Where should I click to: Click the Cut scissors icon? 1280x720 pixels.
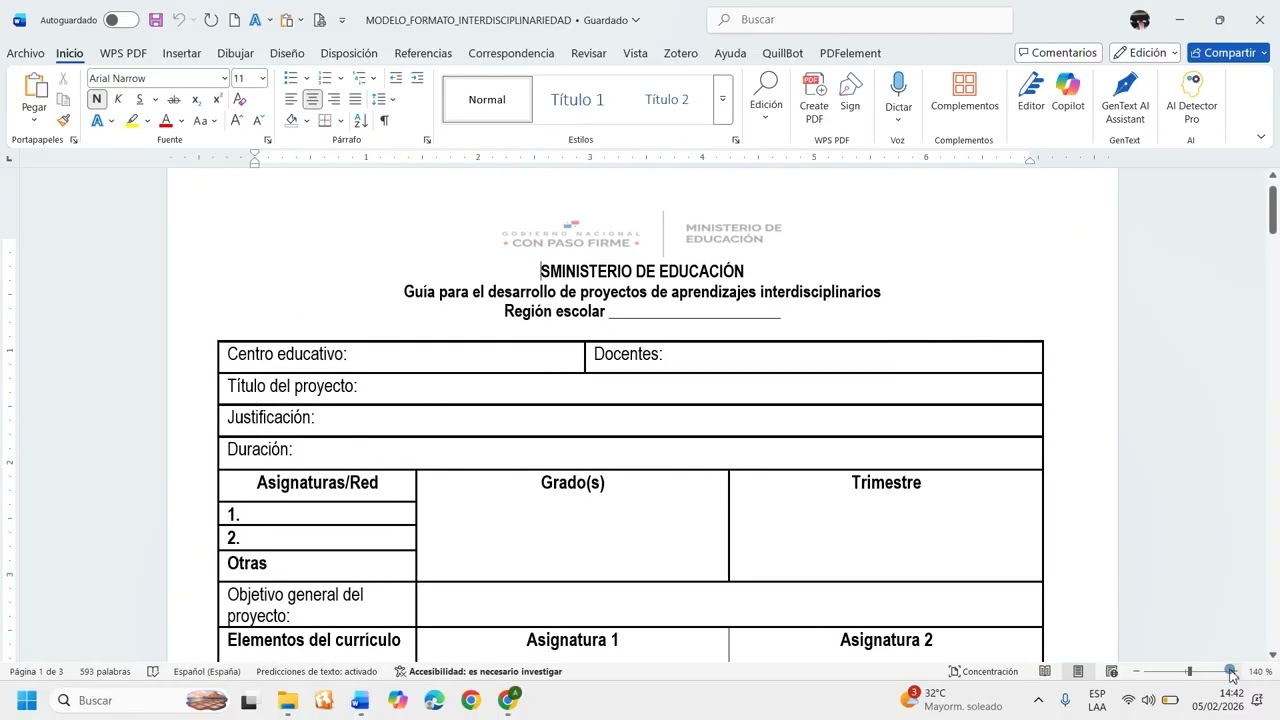click(x=63, y=78)
